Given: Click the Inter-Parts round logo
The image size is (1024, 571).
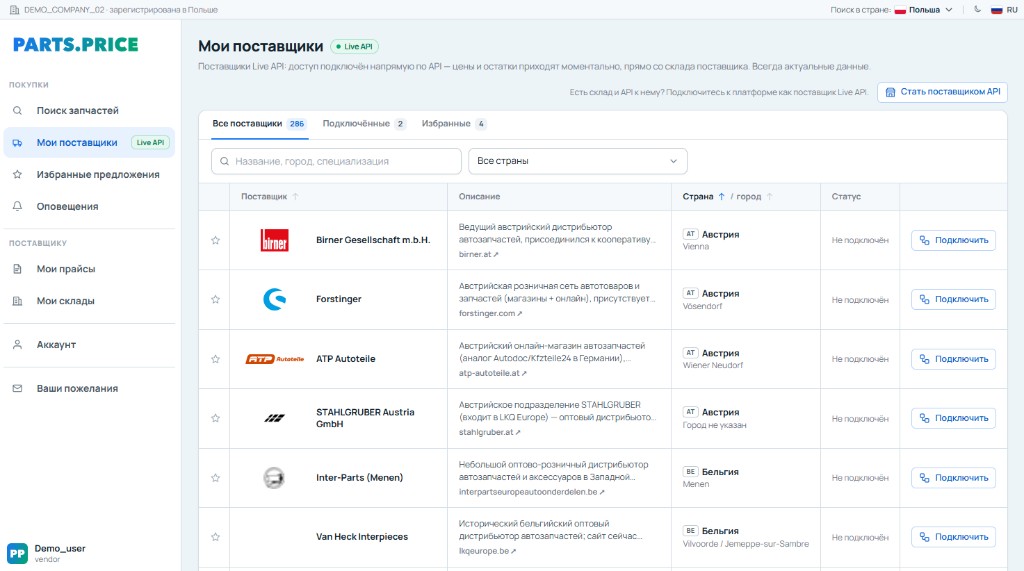Looking at the screenshot, I should 274,478.
